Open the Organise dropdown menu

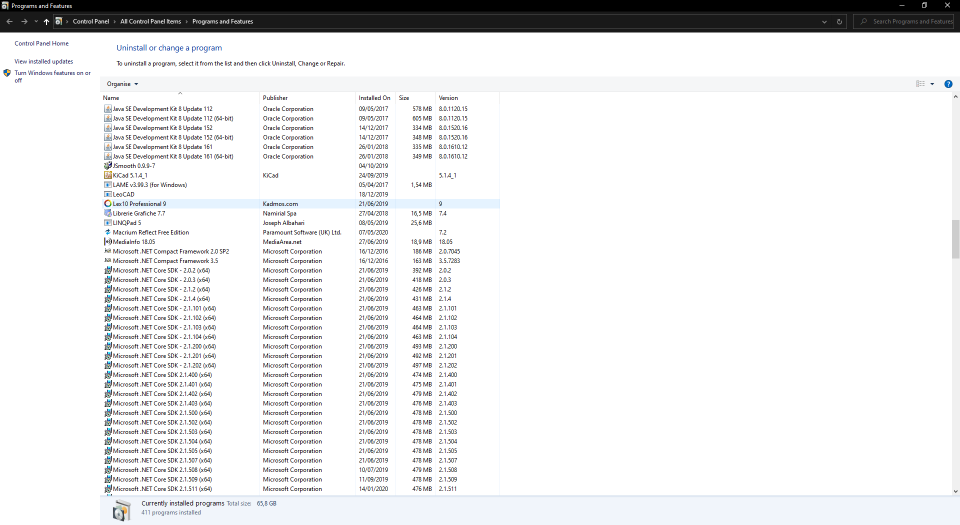pos(122,84)
